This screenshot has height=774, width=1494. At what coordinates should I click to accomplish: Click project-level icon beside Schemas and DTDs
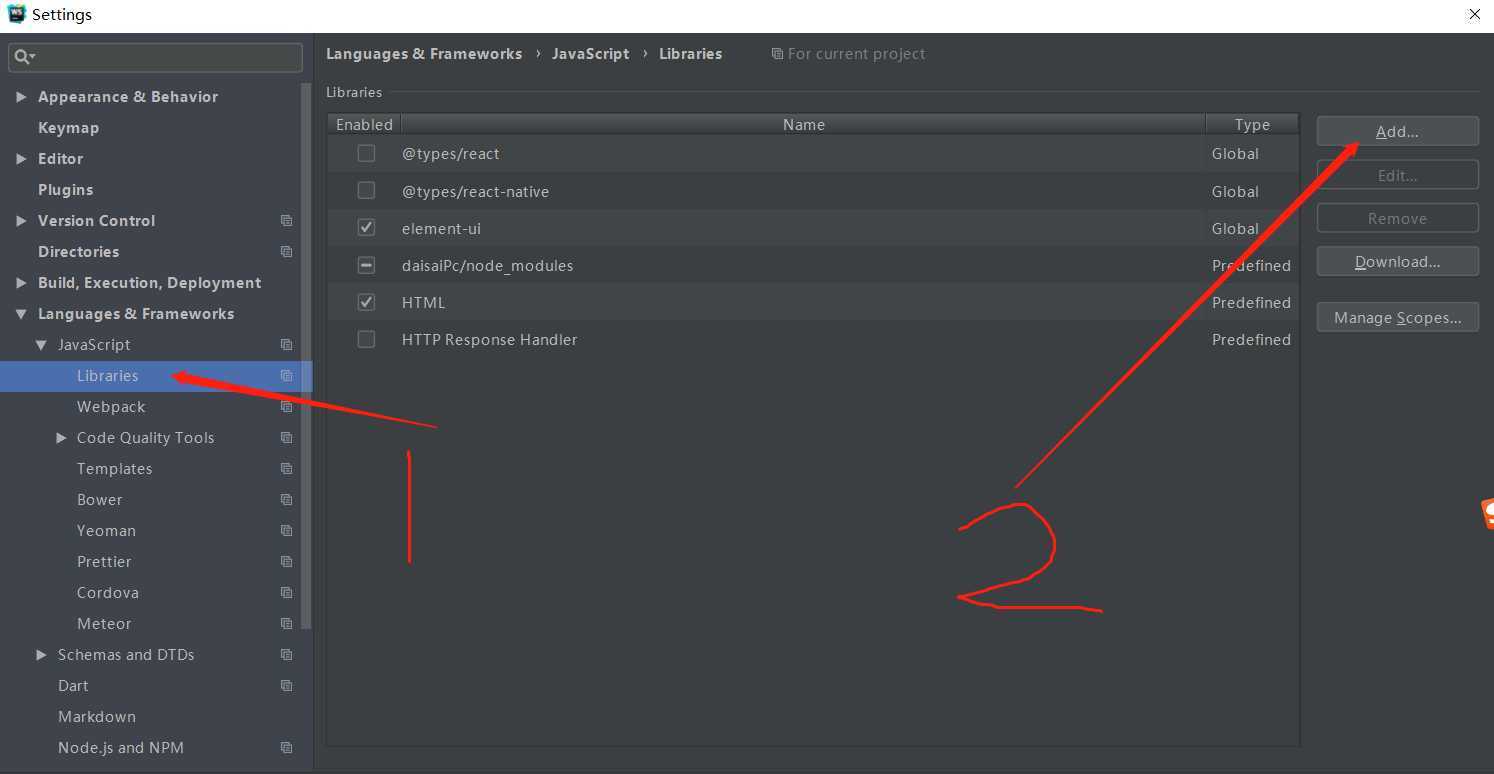[287, 655]
